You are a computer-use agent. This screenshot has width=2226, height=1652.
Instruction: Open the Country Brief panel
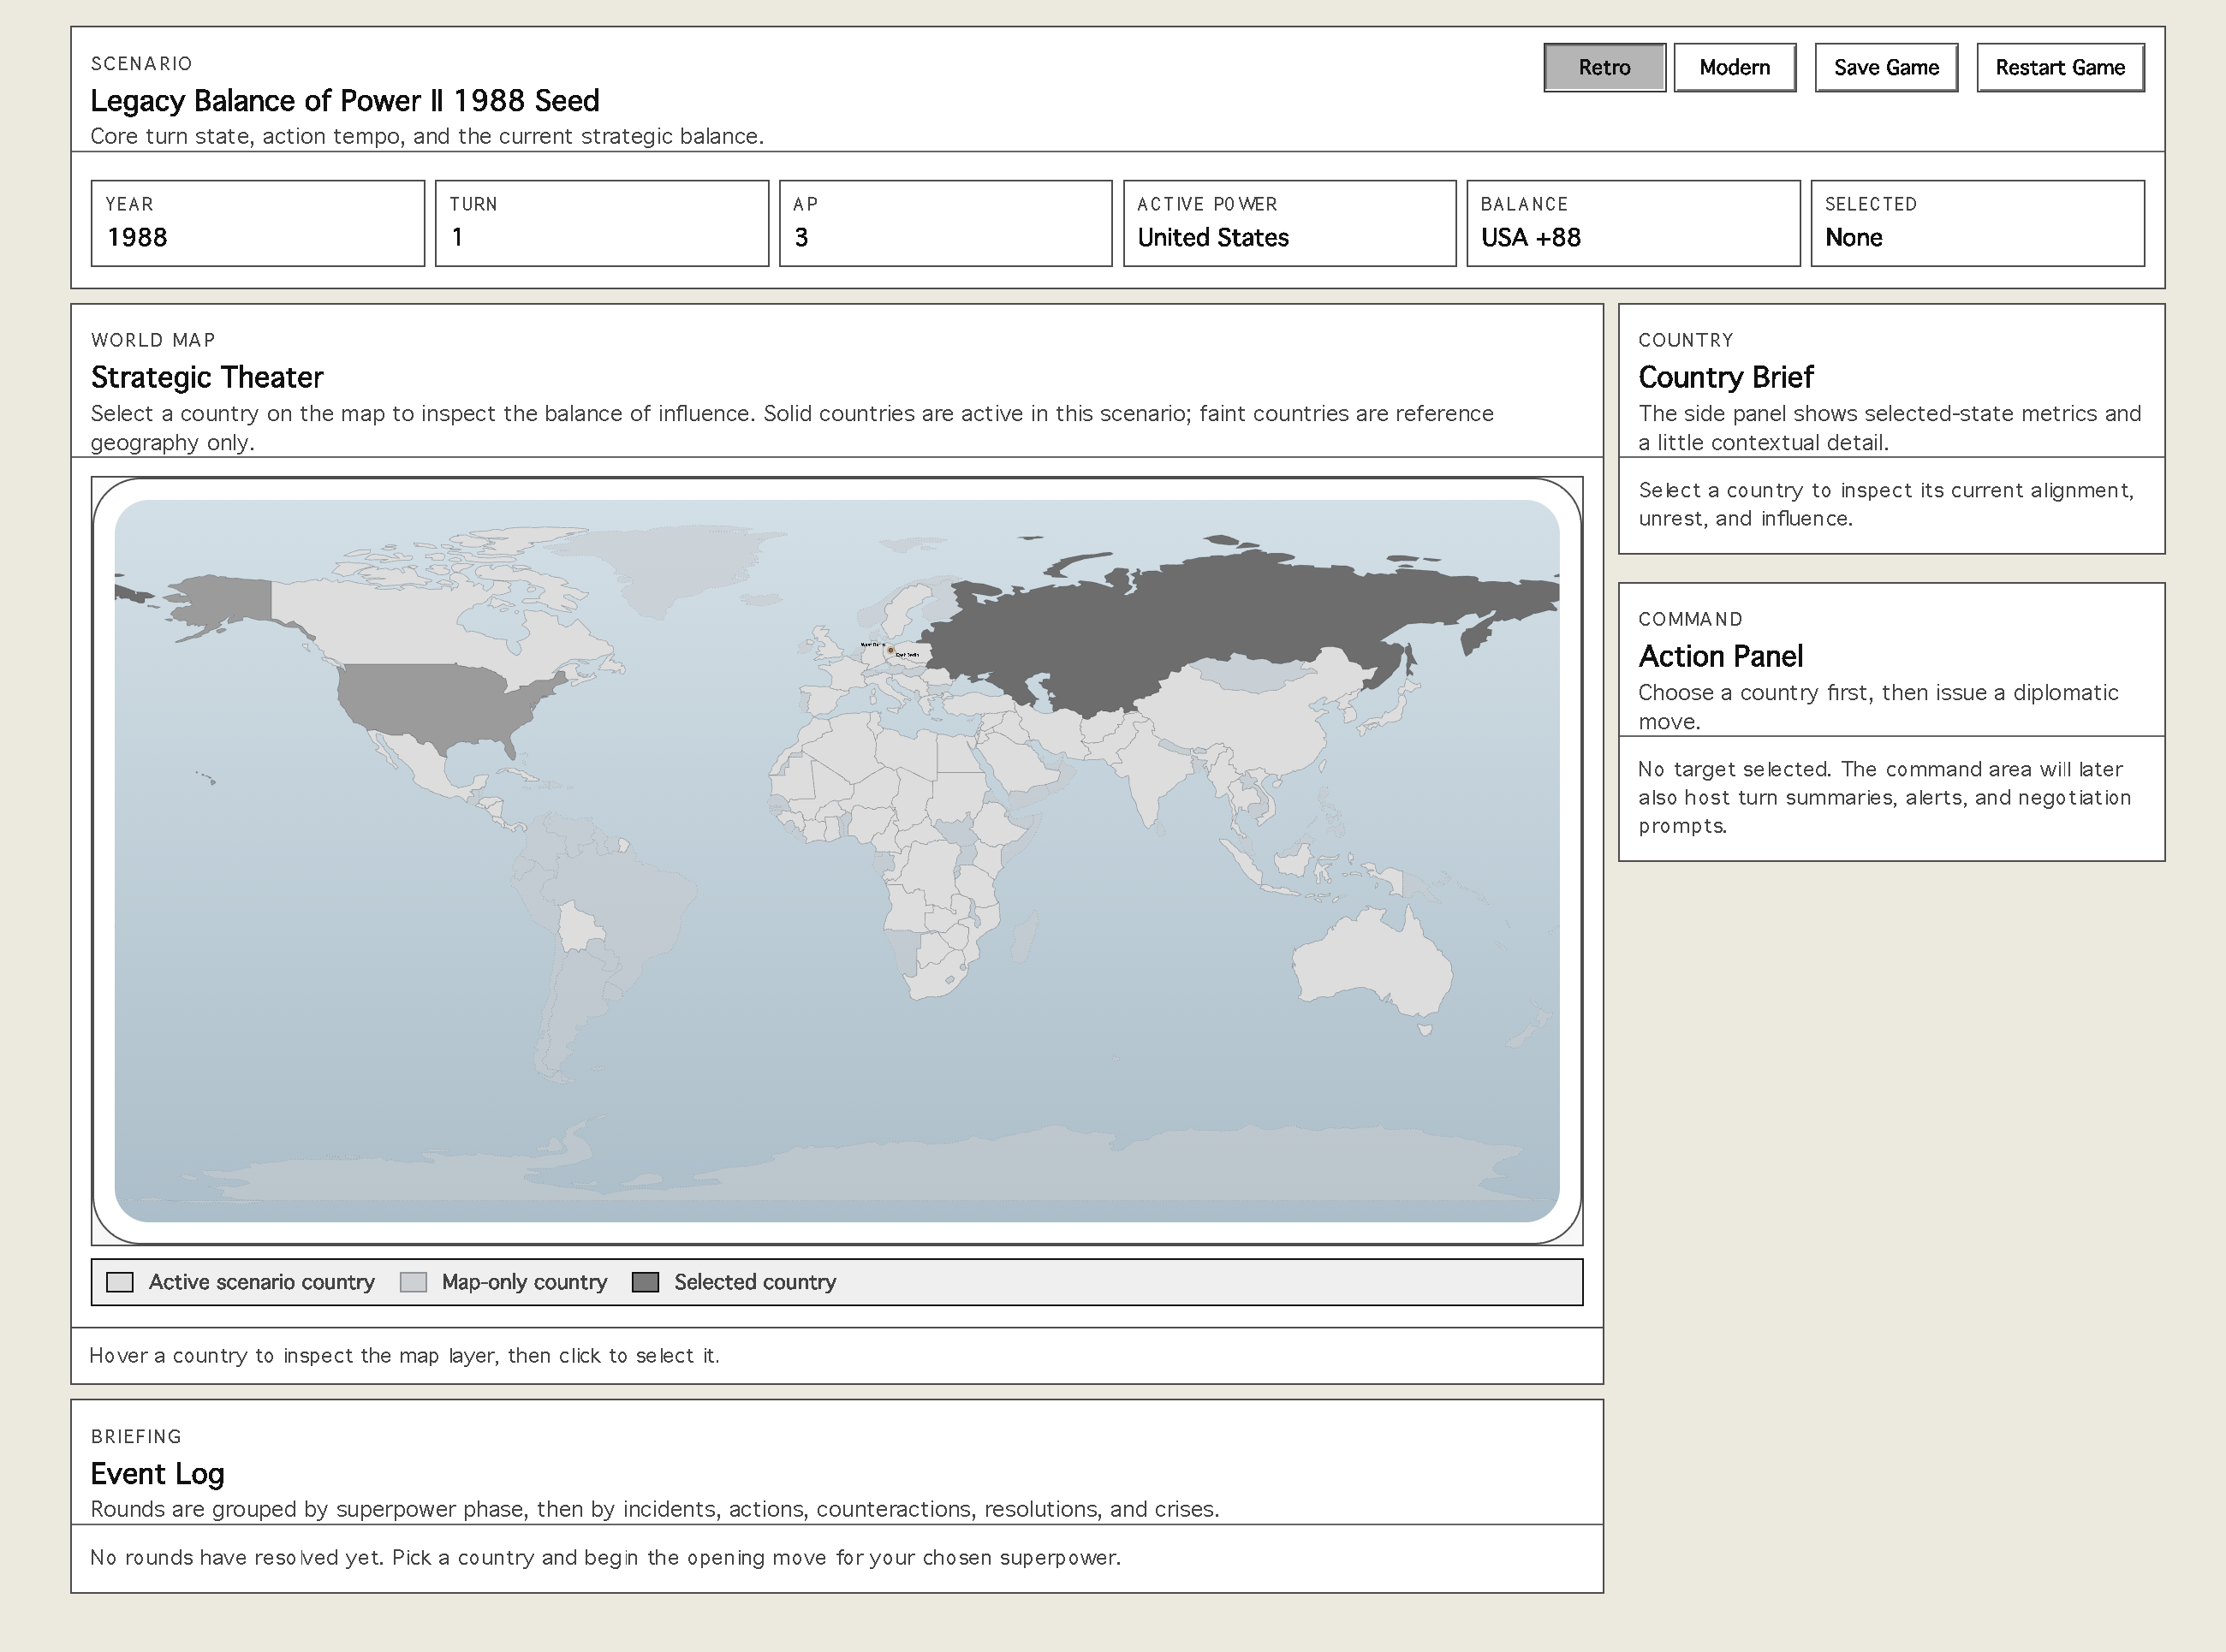click(1725, 377)
